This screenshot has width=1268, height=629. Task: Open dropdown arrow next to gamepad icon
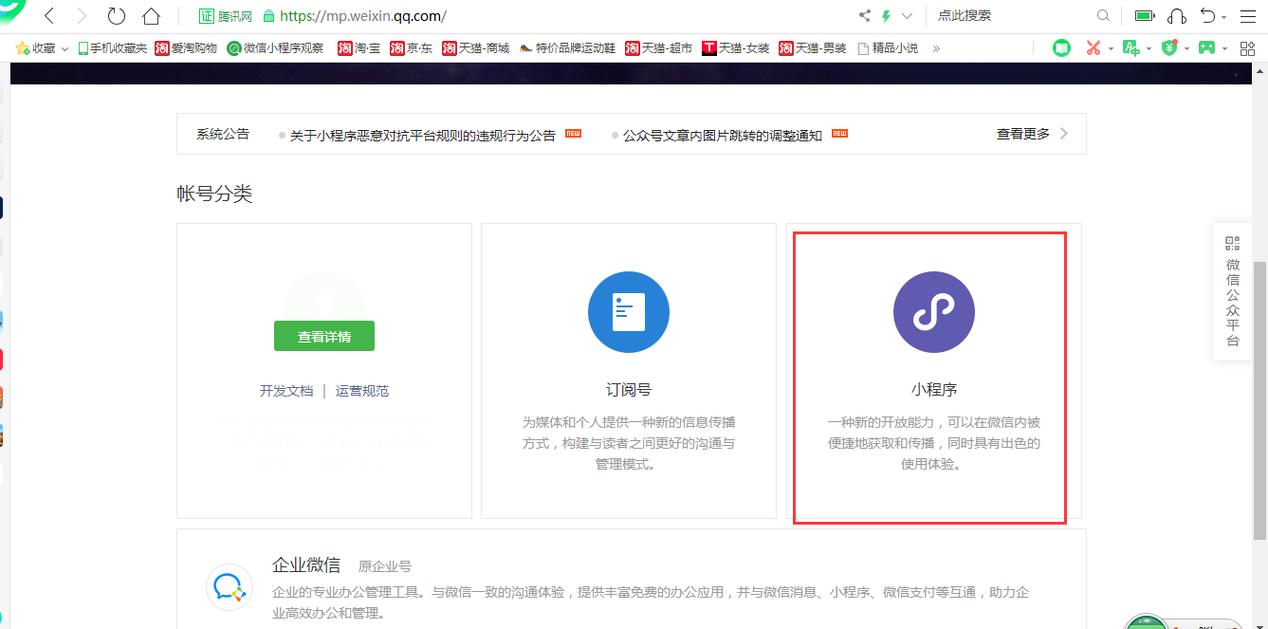pos(1225,49)
